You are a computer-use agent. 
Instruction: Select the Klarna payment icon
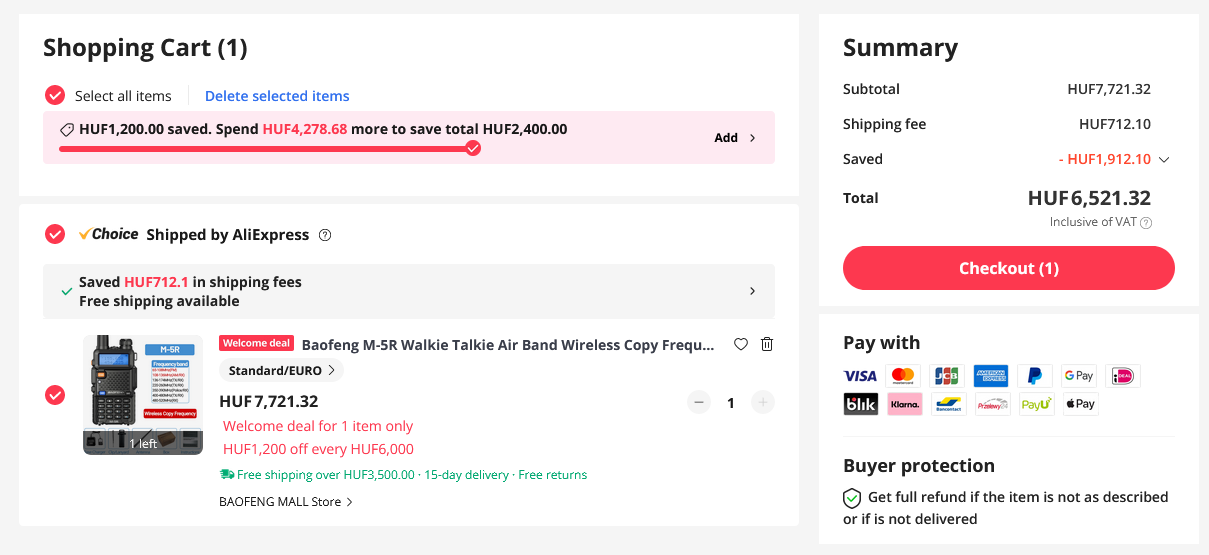[x=904, y=404]
